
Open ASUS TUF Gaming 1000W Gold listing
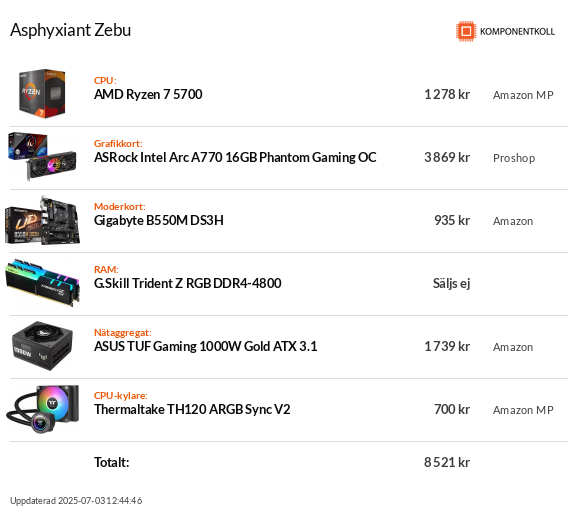click(x=205, y=347)
